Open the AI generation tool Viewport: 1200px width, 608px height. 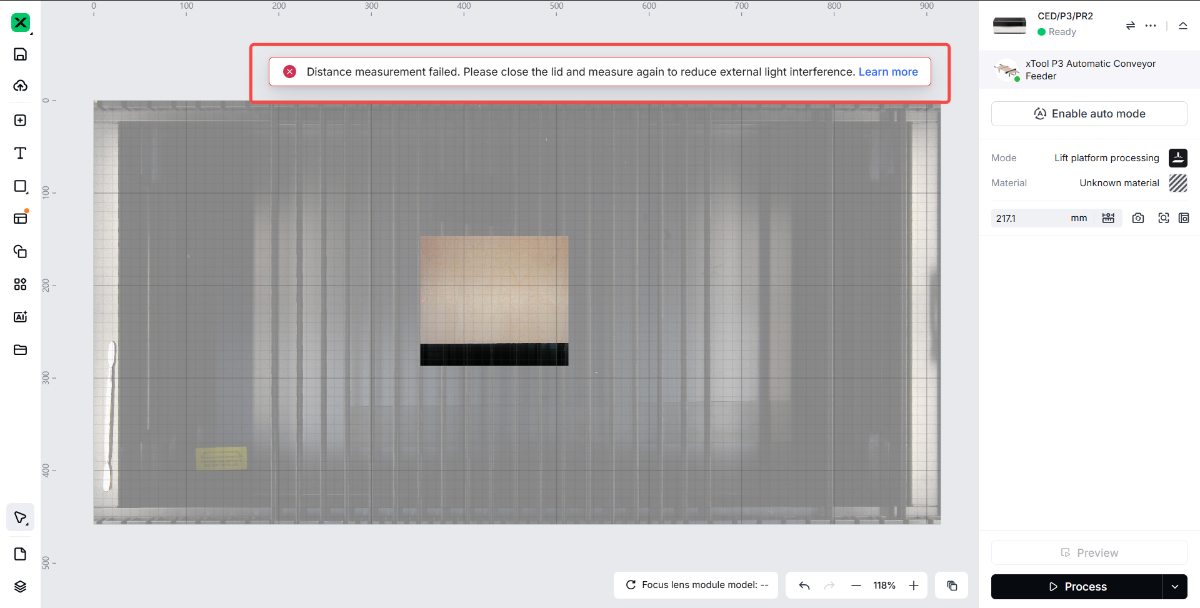pos(20,317)
